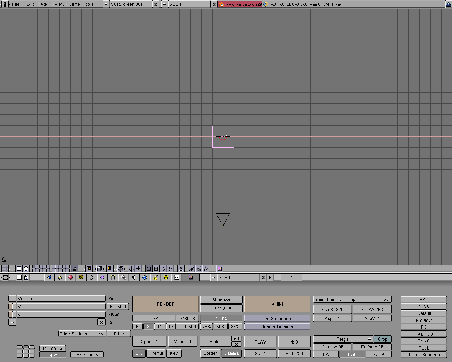Toggle the Crop button beside format menu
This screenshot has width=452, height=362.
(382, 339)
